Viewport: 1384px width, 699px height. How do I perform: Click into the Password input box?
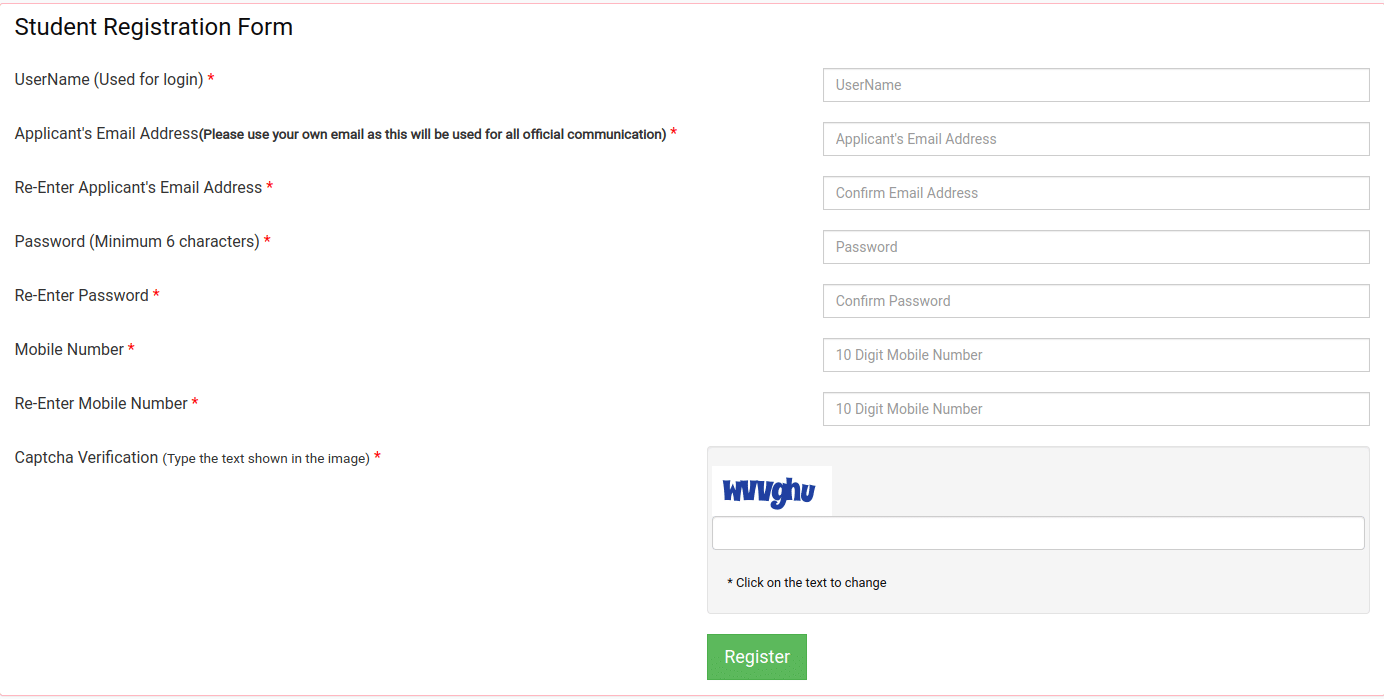[x=1095, y=247]
